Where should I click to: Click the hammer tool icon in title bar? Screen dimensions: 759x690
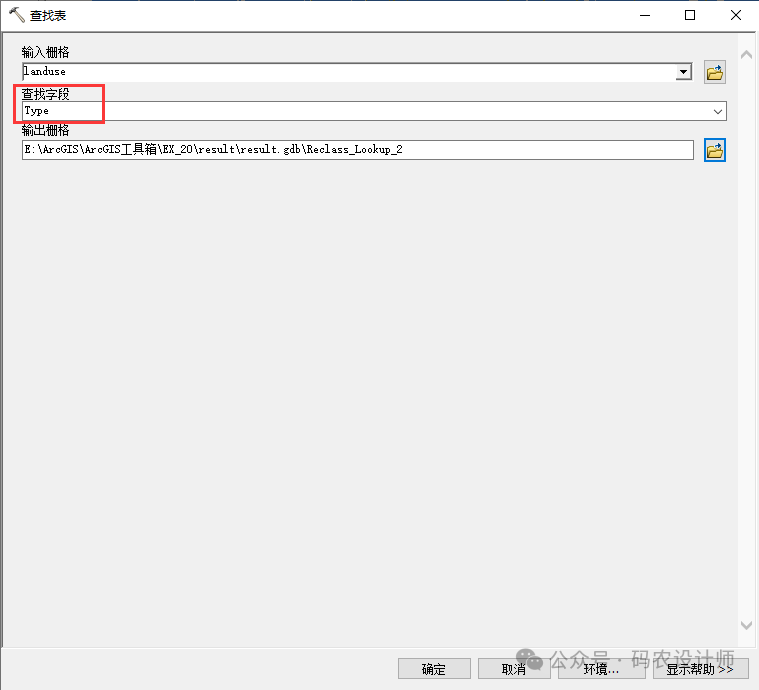tap(16, 16)
